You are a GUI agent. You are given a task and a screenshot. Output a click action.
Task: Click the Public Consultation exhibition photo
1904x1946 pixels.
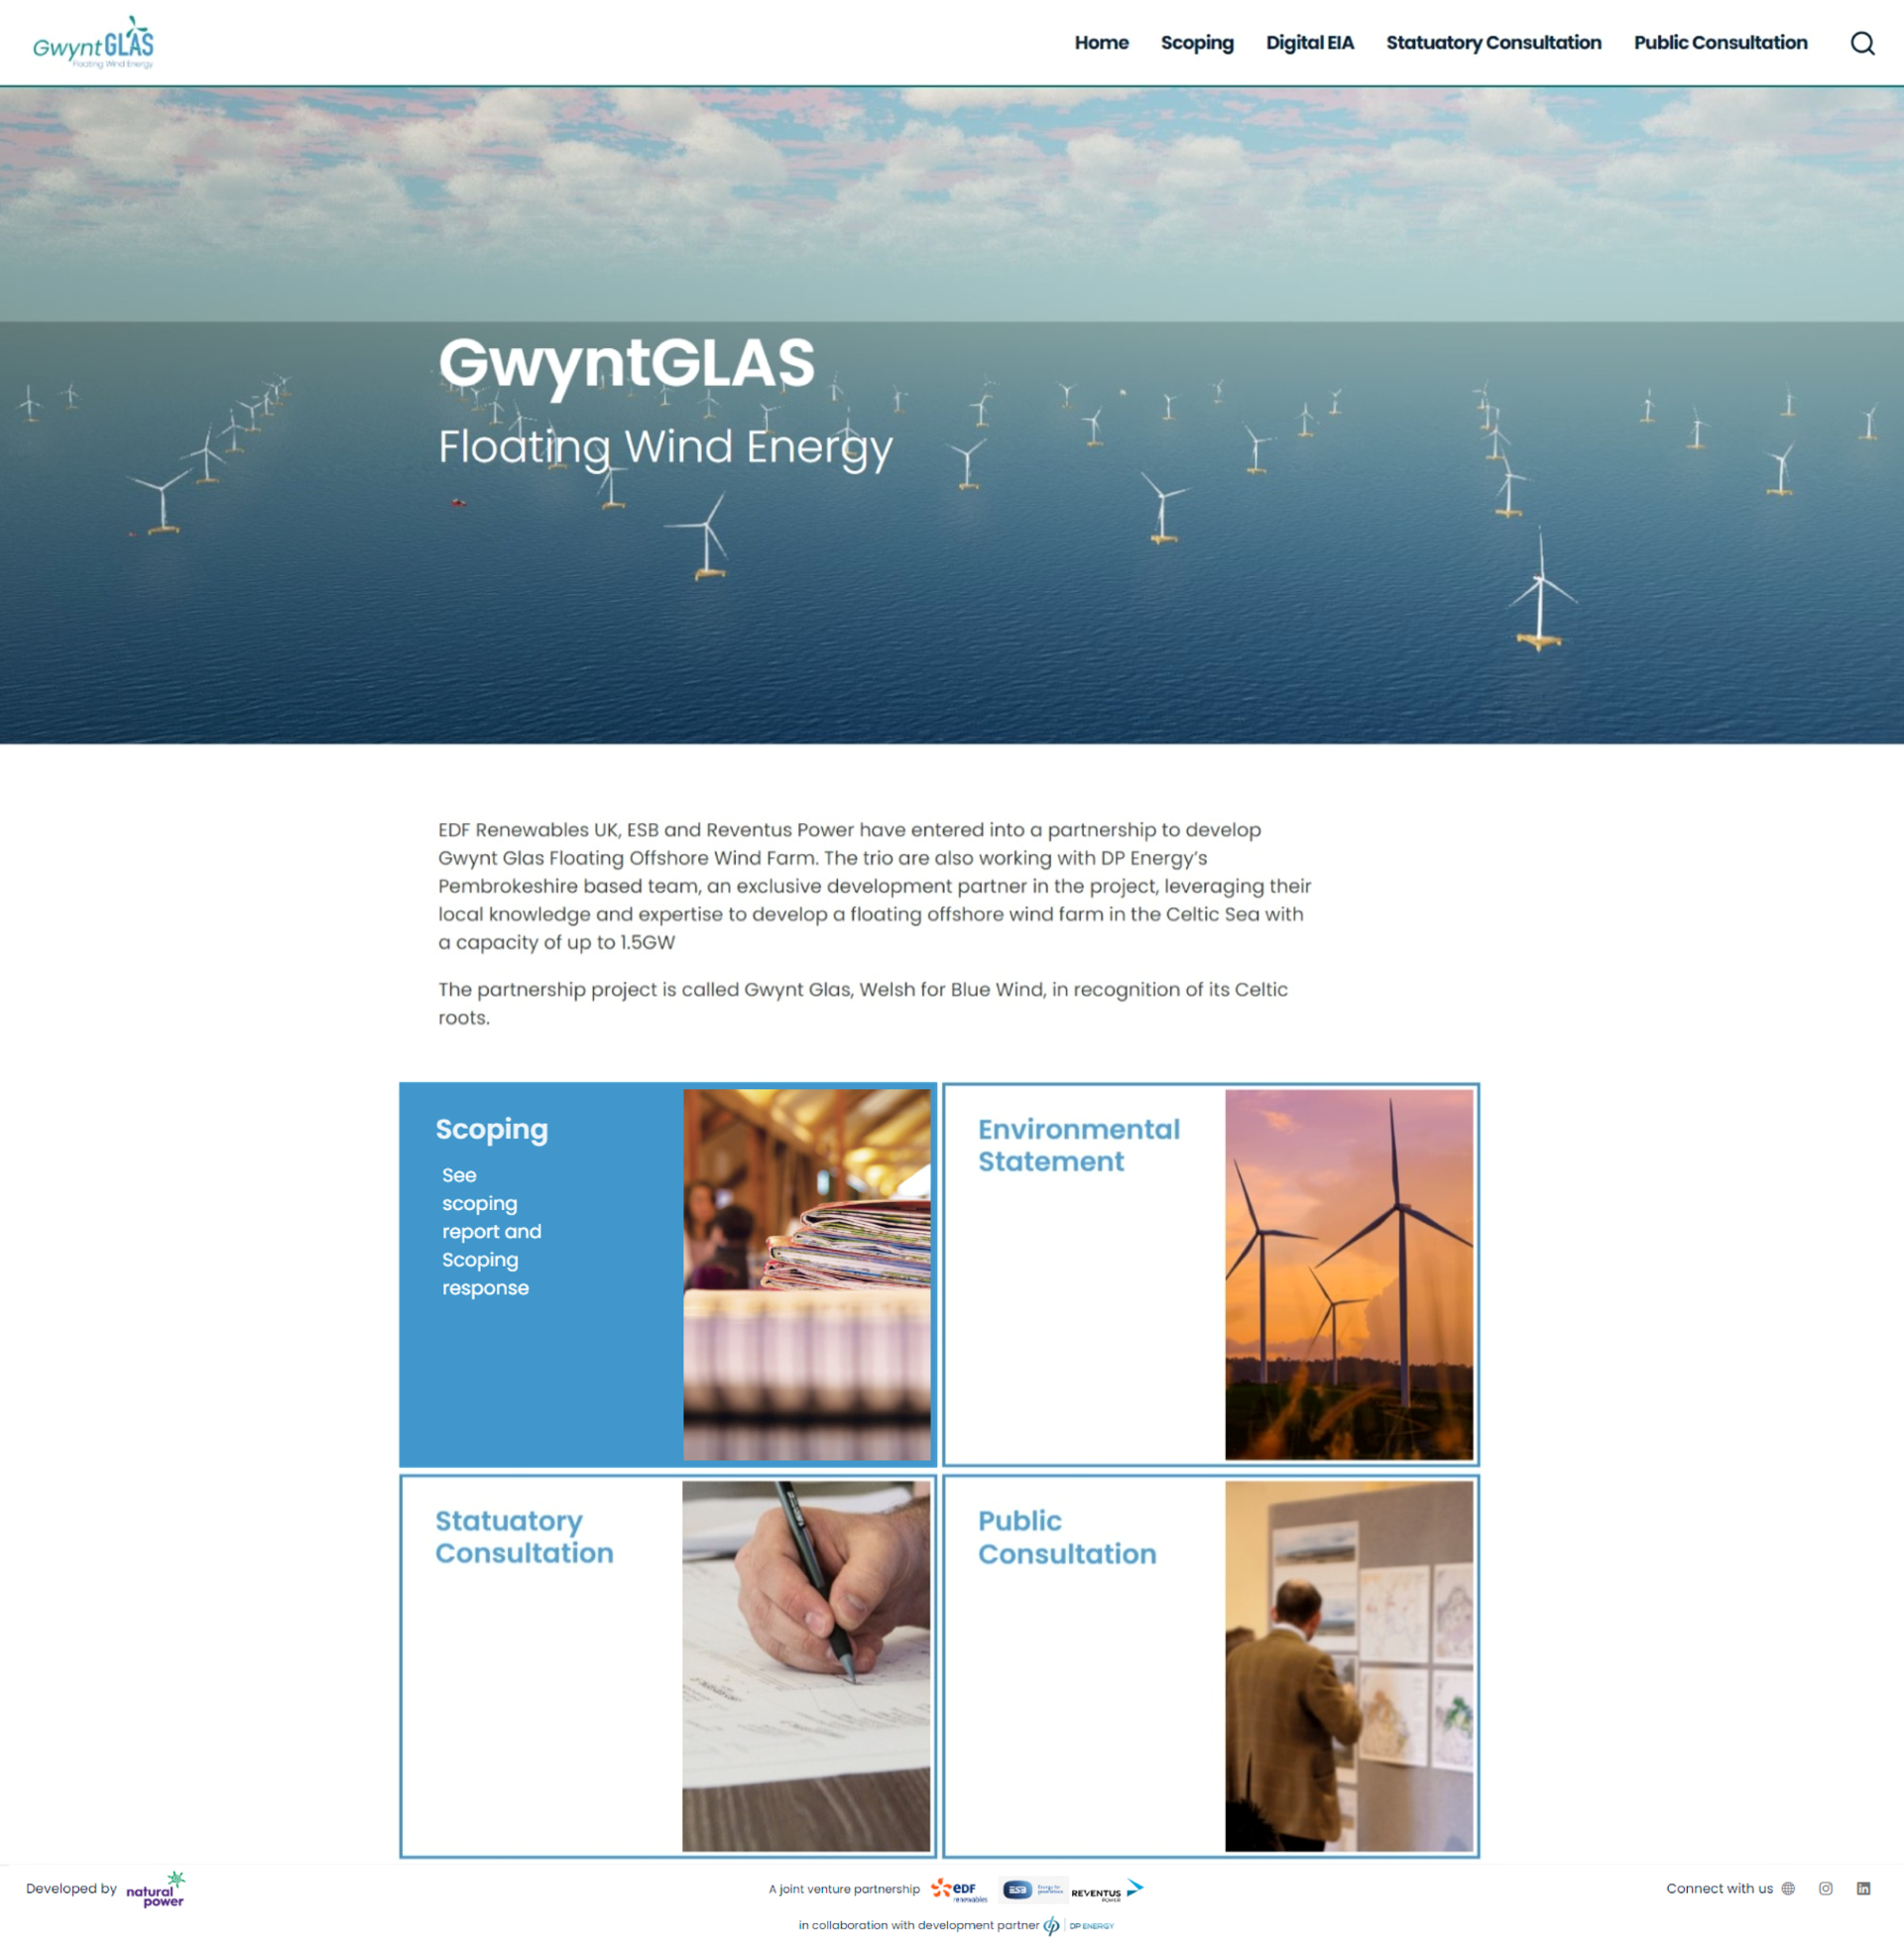(x=1348, y=1666)
